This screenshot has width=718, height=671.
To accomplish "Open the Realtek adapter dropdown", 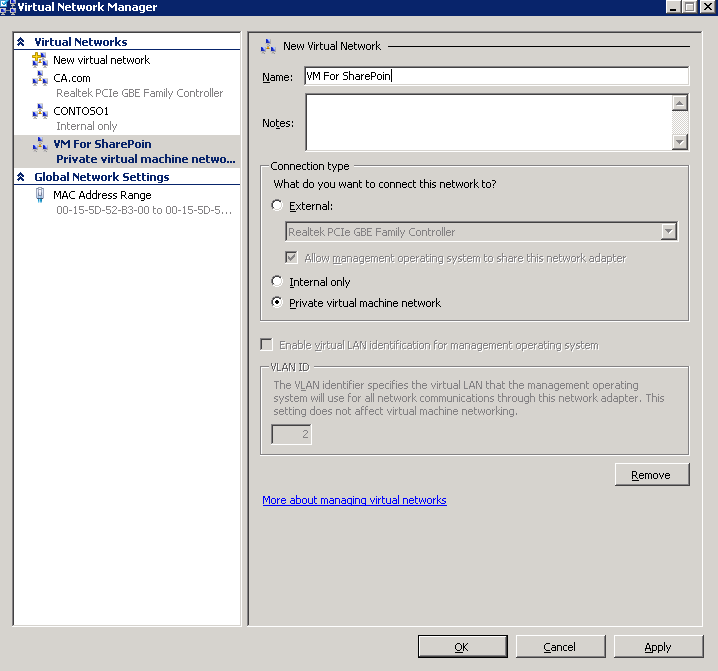I will click(x=669, y=232).
